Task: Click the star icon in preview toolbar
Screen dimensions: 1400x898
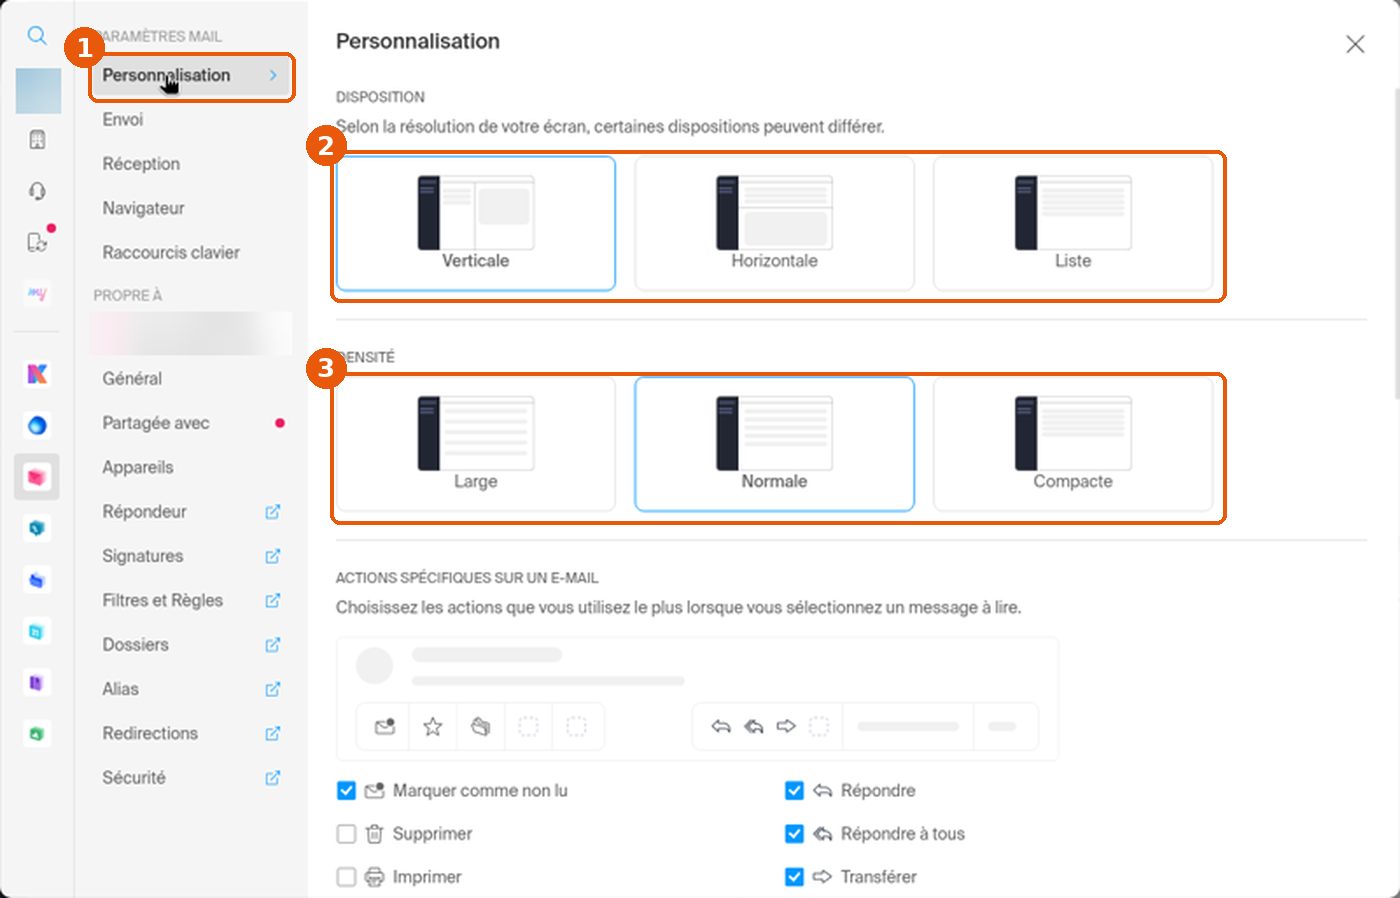Action: pos(432,726)
